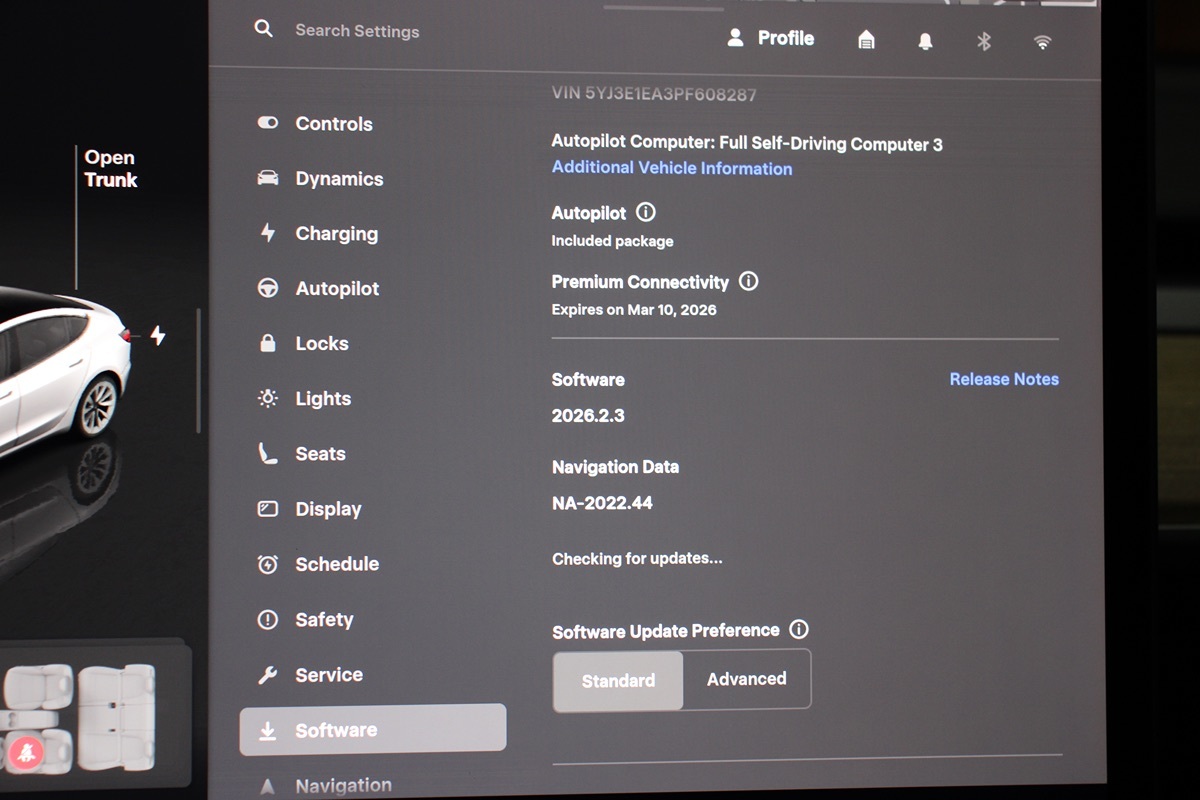Image resolution: width=1200 pixels, height=800 pixels.
Task: Tap the charging bolt icon by car
Action: tap(158, 335)
